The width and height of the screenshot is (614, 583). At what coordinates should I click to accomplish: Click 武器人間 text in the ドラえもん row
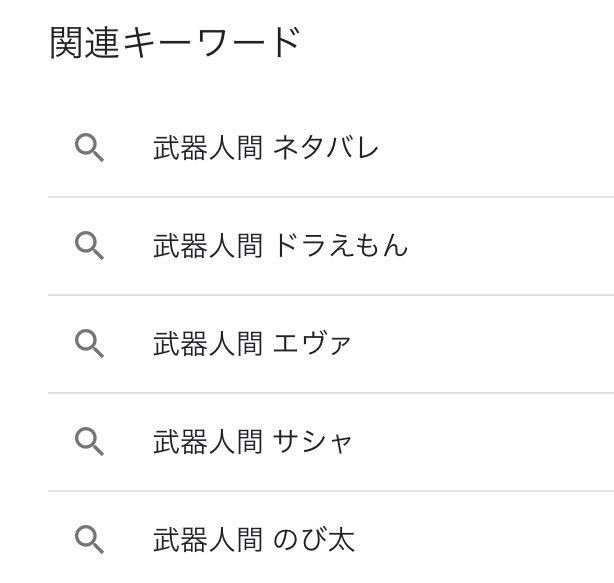pos(208,246)
